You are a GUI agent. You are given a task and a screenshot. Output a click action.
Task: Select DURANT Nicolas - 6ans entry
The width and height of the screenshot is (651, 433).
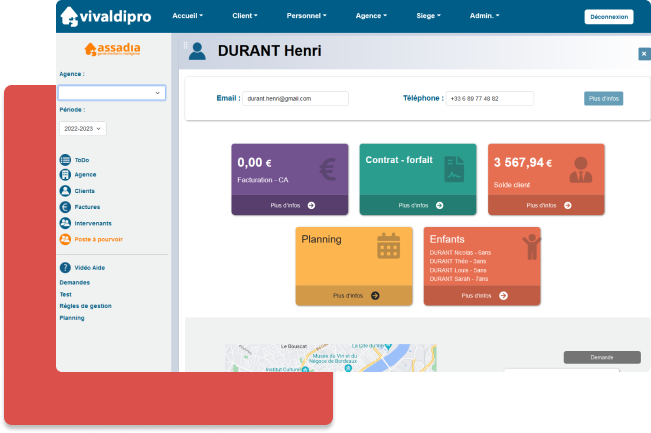(460, 253)
